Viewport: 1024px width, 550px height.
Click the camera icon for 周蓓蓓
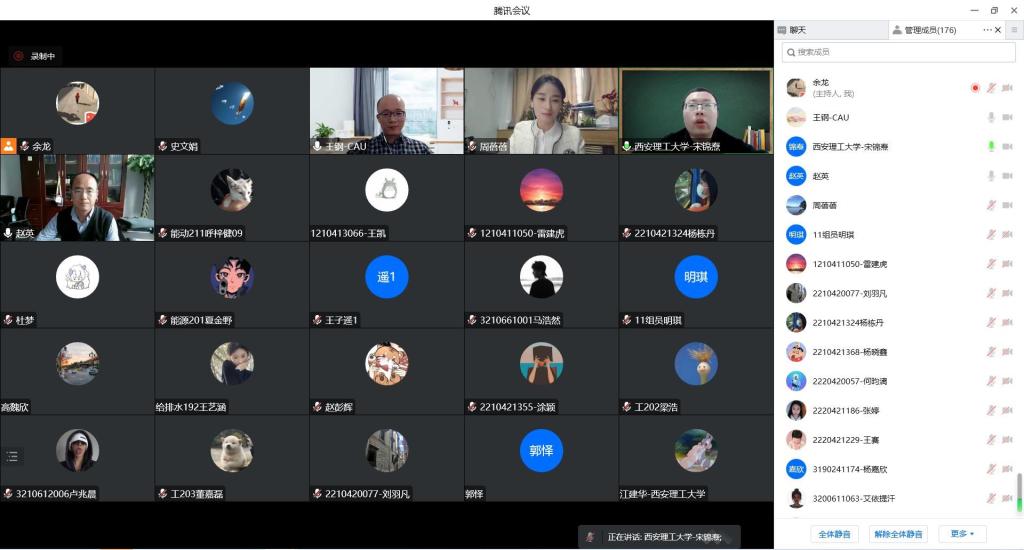(1007, 205)
